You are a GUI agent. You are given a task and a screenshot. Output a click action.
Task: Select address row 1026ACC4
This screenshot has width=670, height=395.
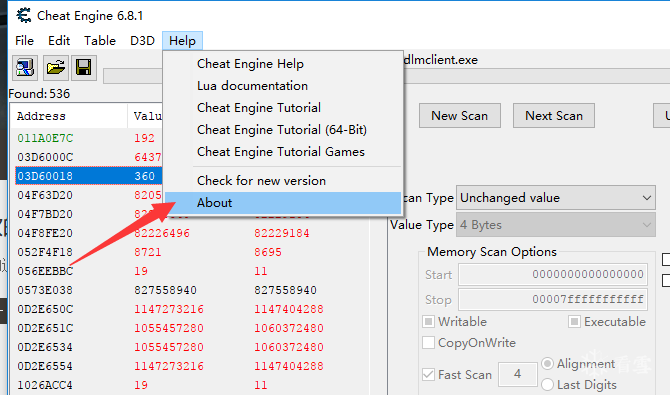point(45,385)
